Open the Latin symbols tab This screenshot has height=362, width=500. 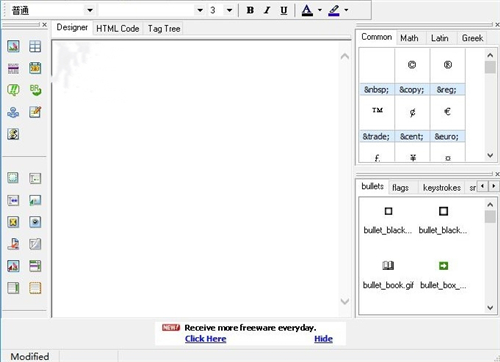440,38
